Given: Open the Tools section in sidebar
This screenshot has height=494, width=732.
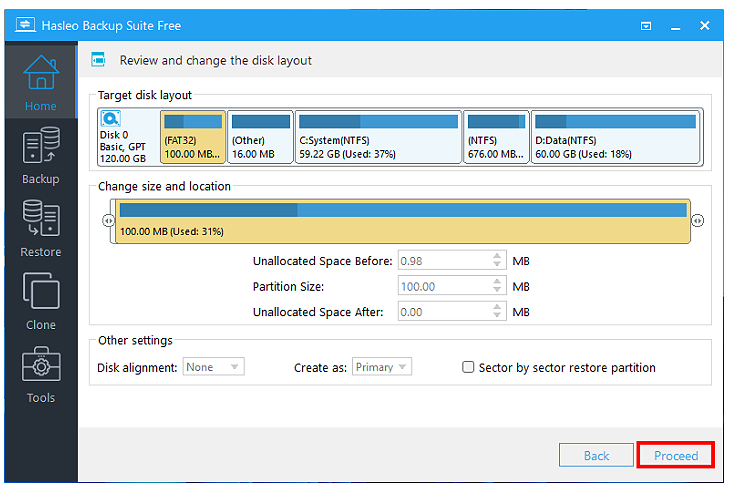Looking at the screenshot, I should pyautogui.click(x=41, y=374).
